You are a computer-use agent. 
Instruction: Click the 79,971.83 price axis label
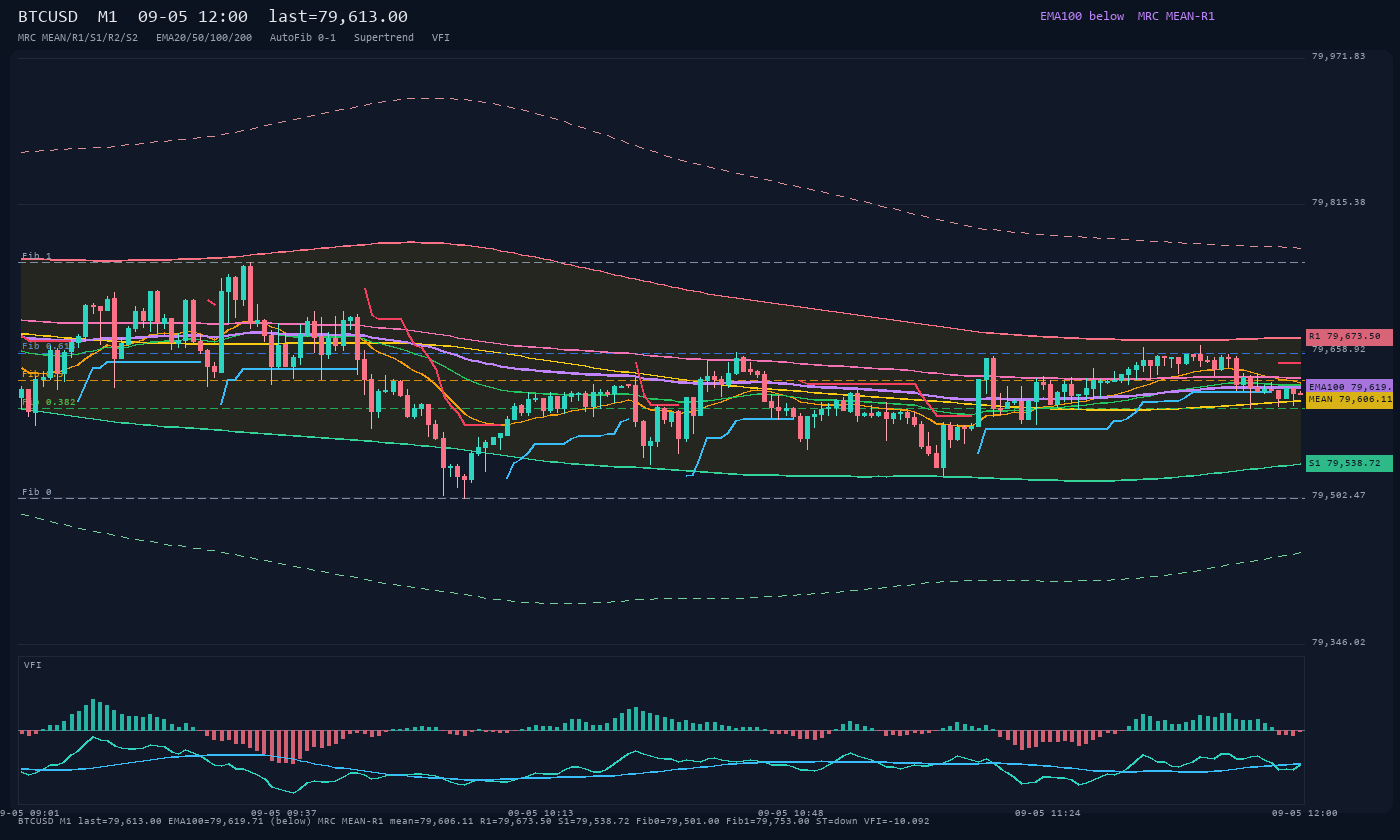[1338, 56]
